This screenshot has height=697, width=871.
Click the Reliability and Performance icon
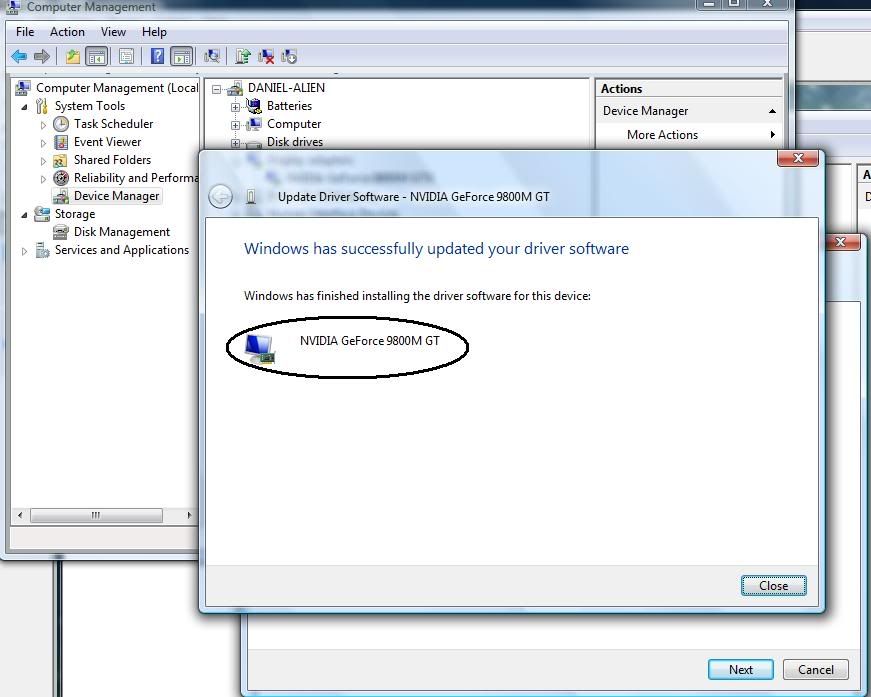[61, 178]
